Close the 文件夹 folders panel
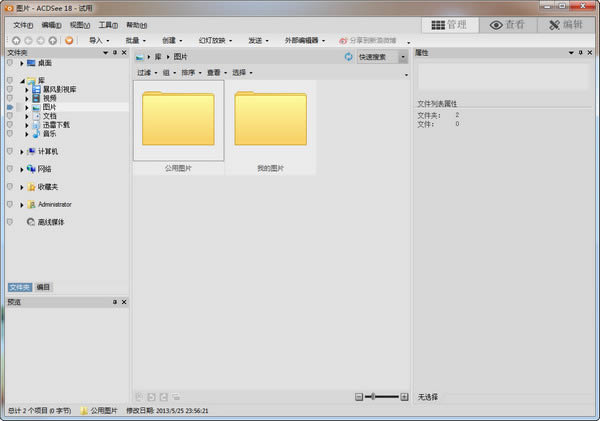Screen dimensions: 600x421 (124, 52)
